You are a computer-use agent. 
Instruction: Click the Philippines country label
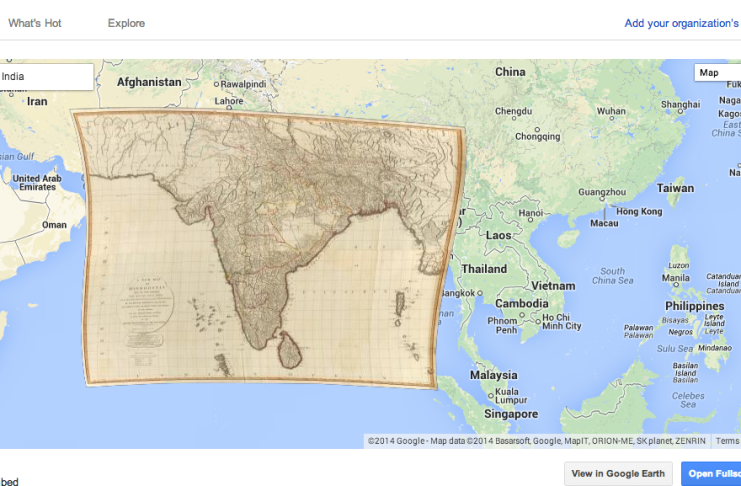(695, 306)
